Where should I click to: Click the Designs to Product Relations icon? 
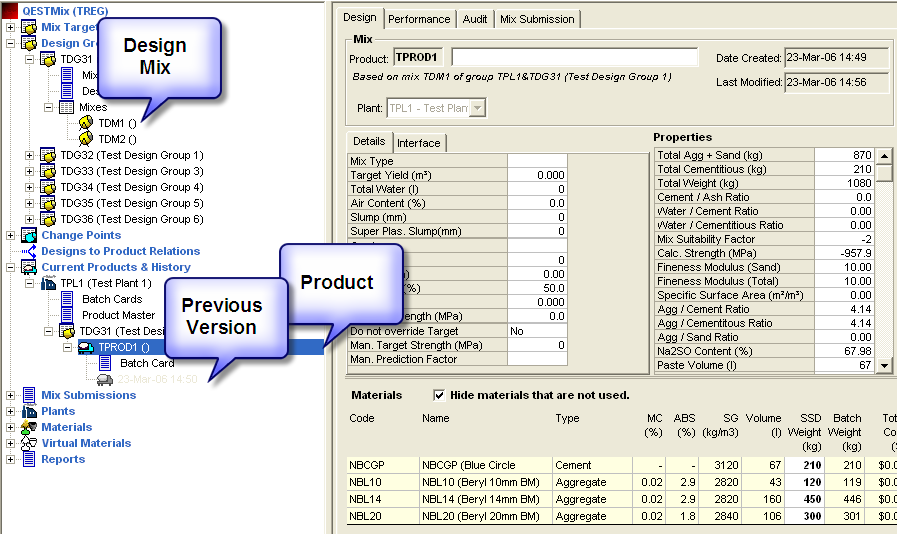(x=28, y=251)
